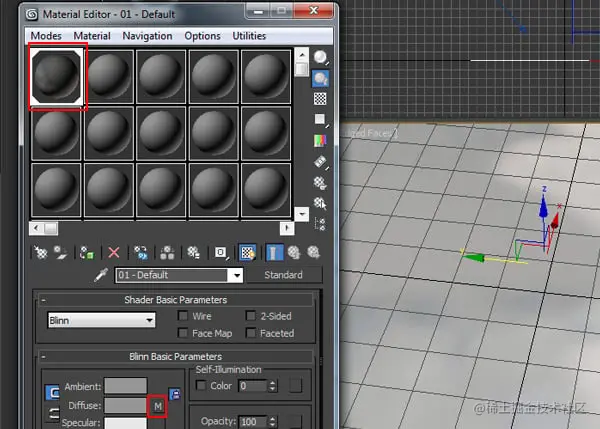Viewport: 600px width, 429px height.
Task: Open material editor Options icon
Action: 320,183
